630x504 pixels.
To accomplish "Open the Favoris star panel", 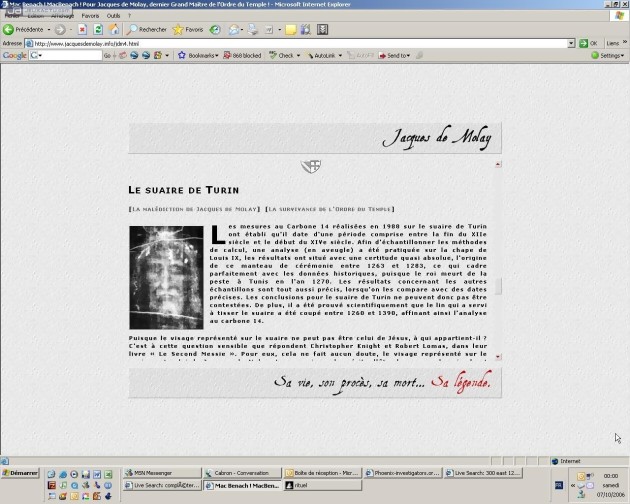I will pos(188,30).
